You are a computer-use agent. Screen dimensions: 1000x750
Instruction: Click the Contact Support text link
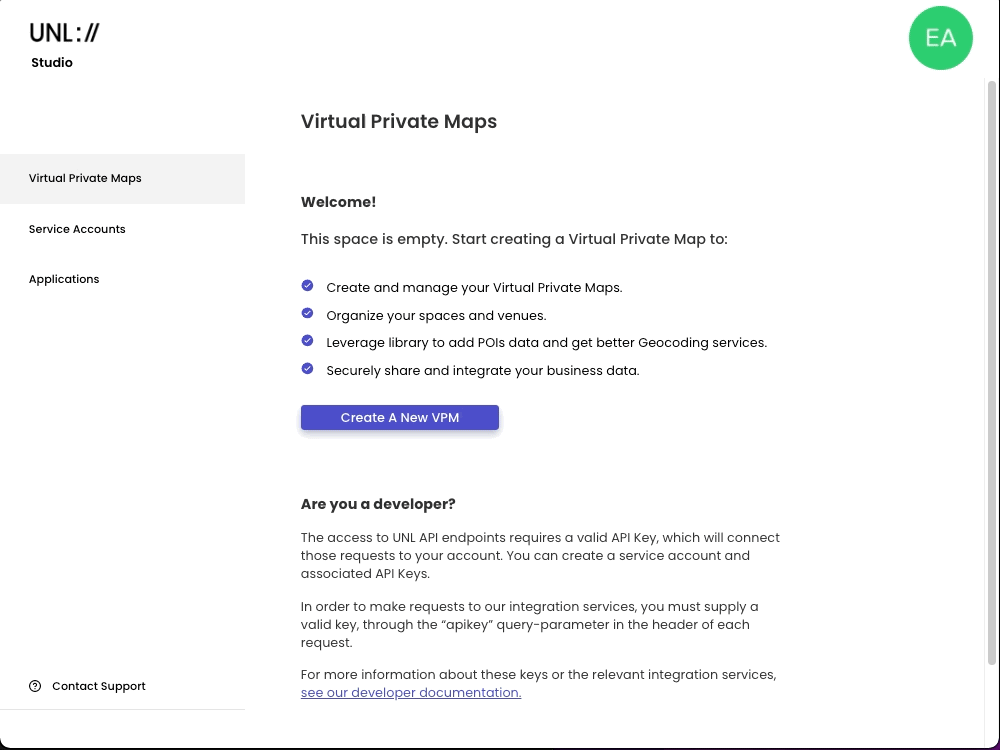click(98, 686)
